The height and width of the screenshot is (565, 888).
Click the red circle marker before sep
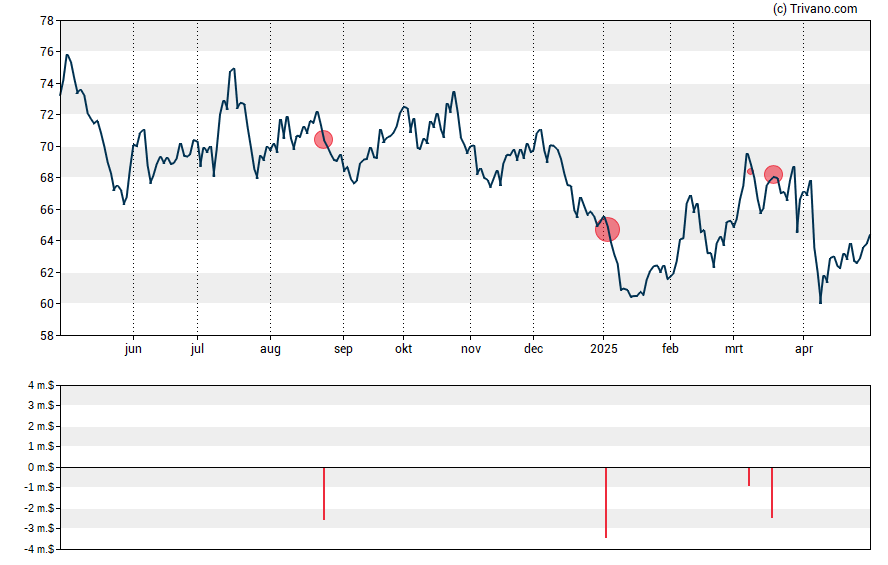click(323, 139)
